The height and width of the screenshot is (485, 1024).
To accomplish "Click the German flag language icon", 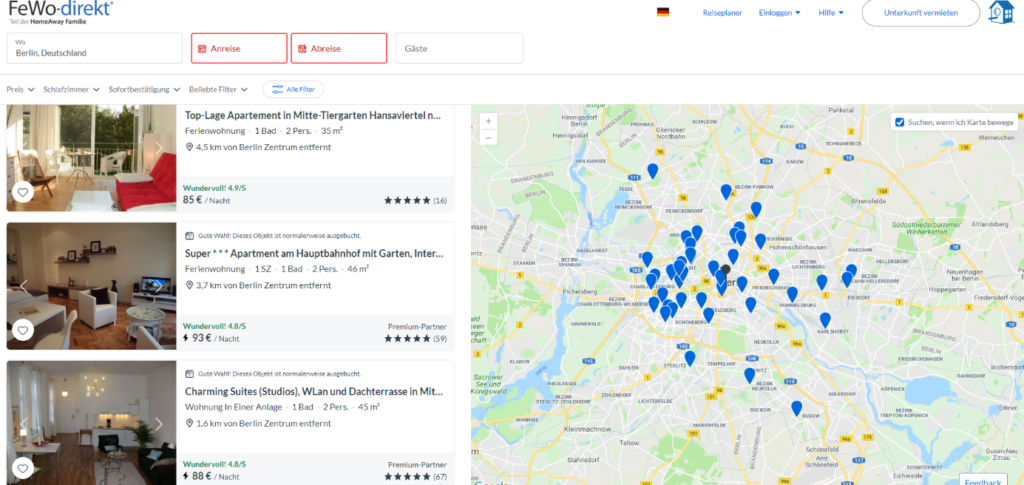I will [x=662, y=12].
